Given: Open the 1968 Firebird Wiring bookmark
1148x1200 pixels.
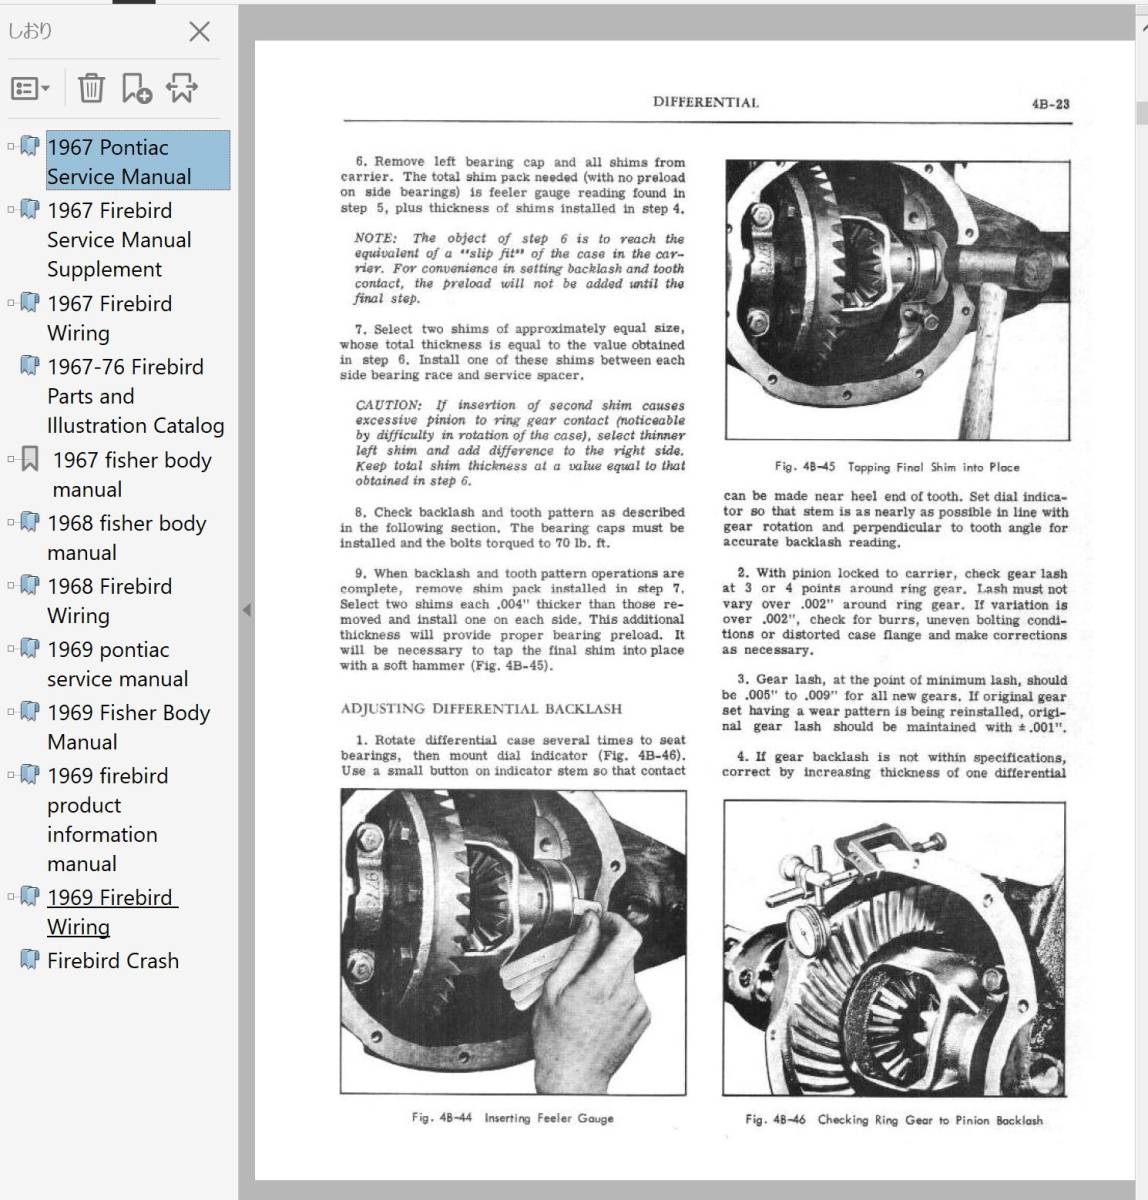Looking at the screenshot, I should (109, 601).
